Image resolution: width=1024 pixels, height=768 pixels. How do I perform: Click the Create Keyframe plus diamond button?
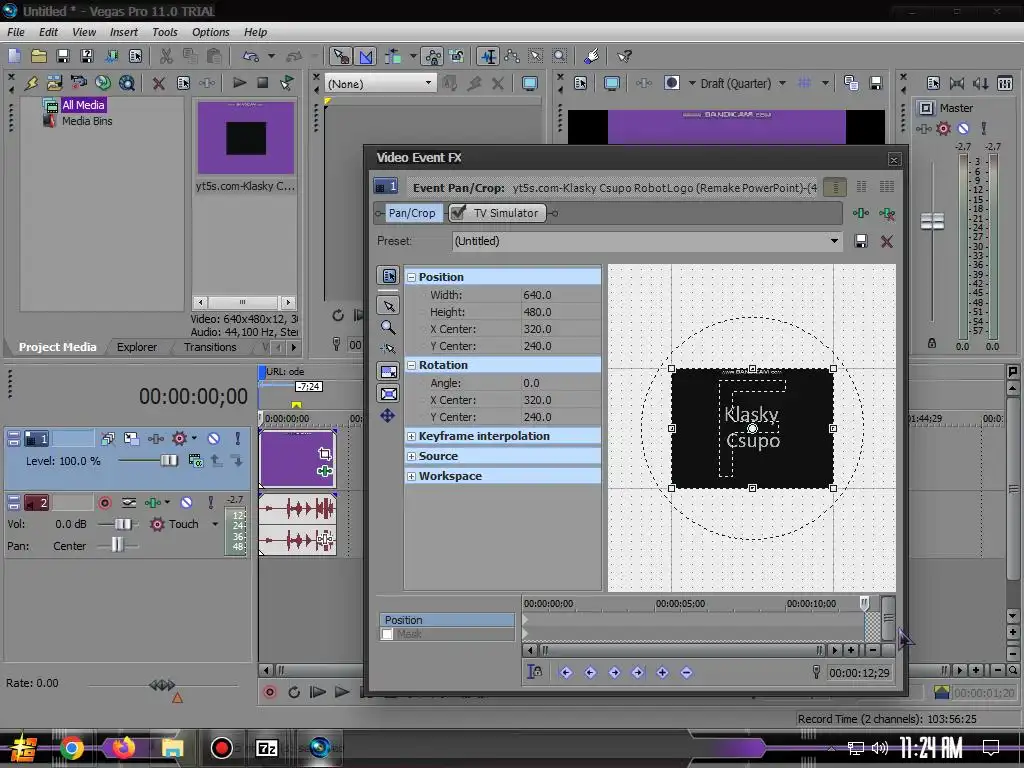click(662, 673)
